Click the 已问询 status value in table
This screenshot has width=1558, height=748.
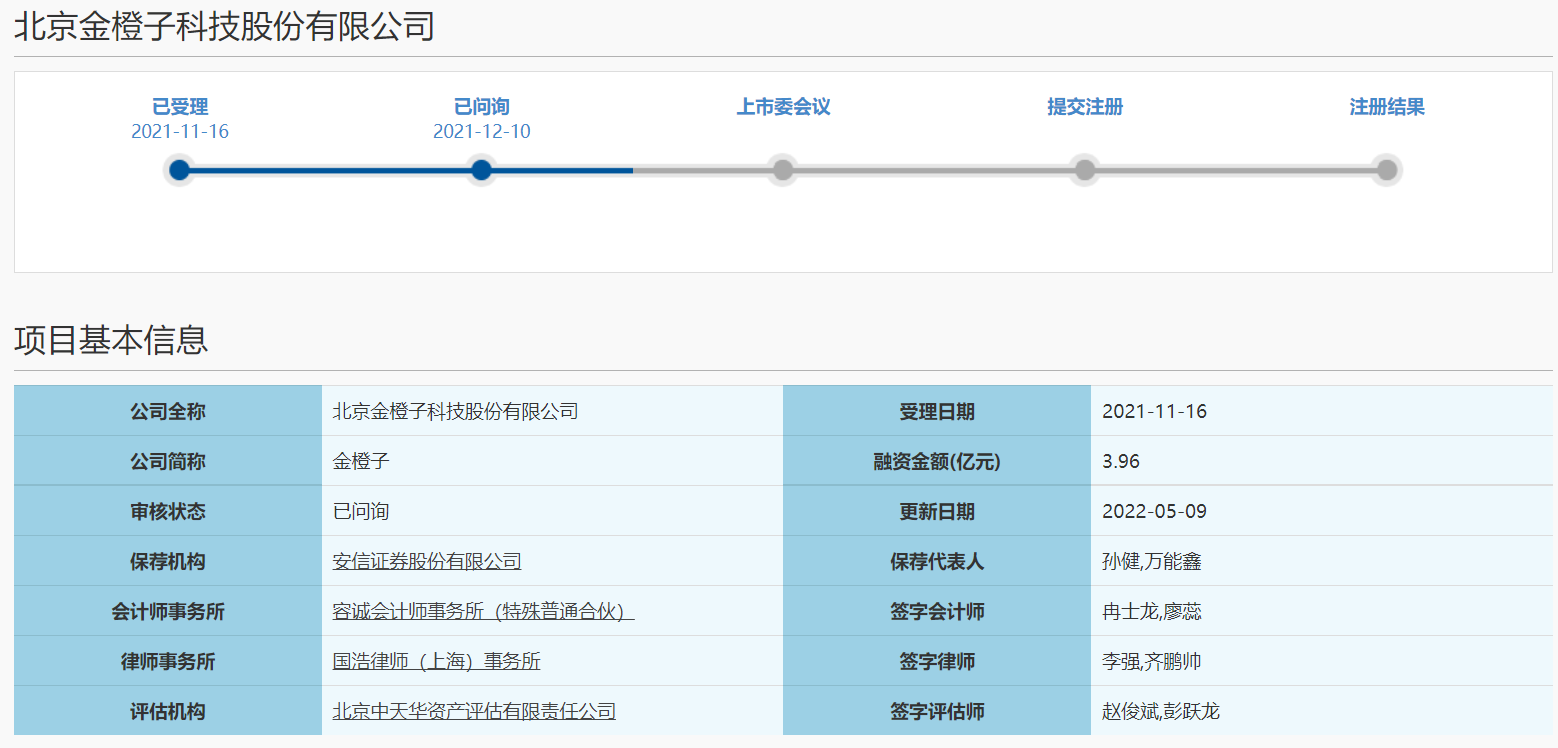pos(361,511)
